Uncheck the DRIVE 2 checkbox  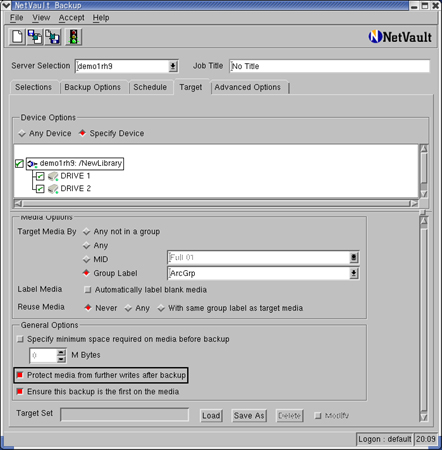click(x=40, y=189)
